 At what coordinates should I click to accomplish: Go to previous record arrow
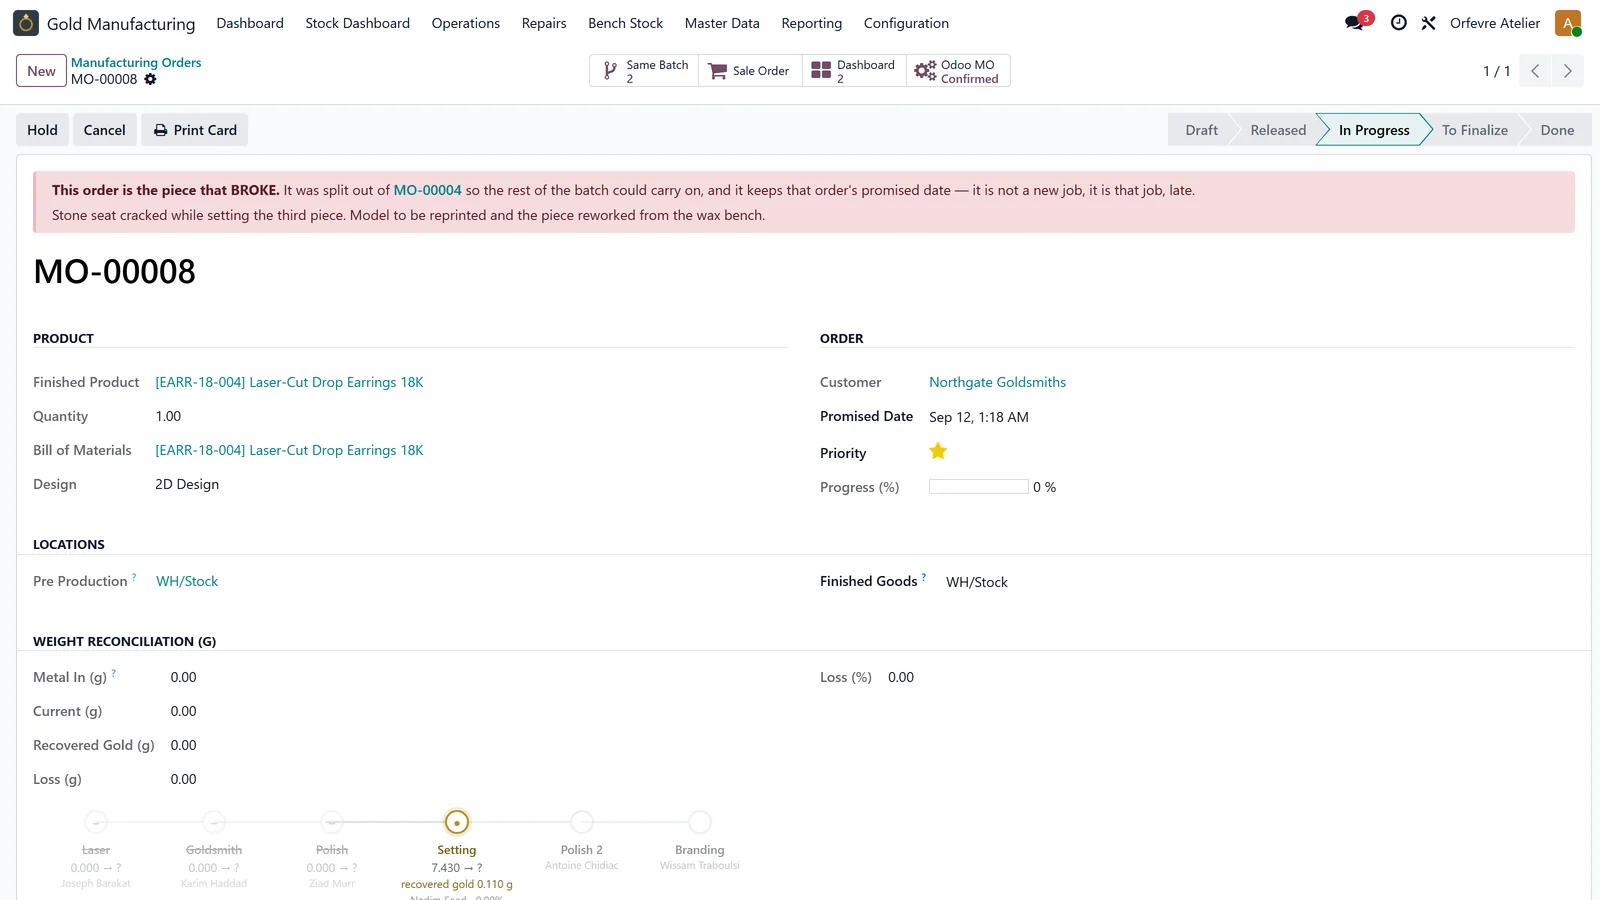(x=1535, y=71)
